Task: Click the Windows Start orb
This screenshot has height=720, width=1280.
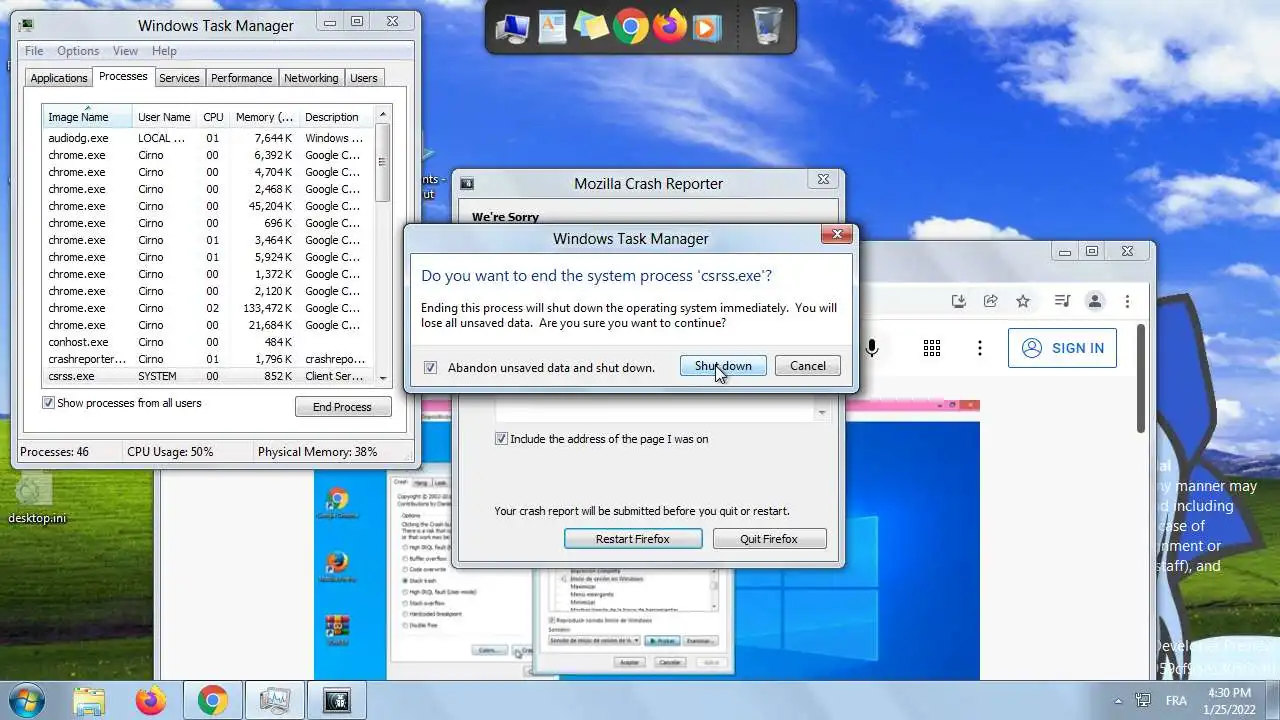Action: [27, 700]
